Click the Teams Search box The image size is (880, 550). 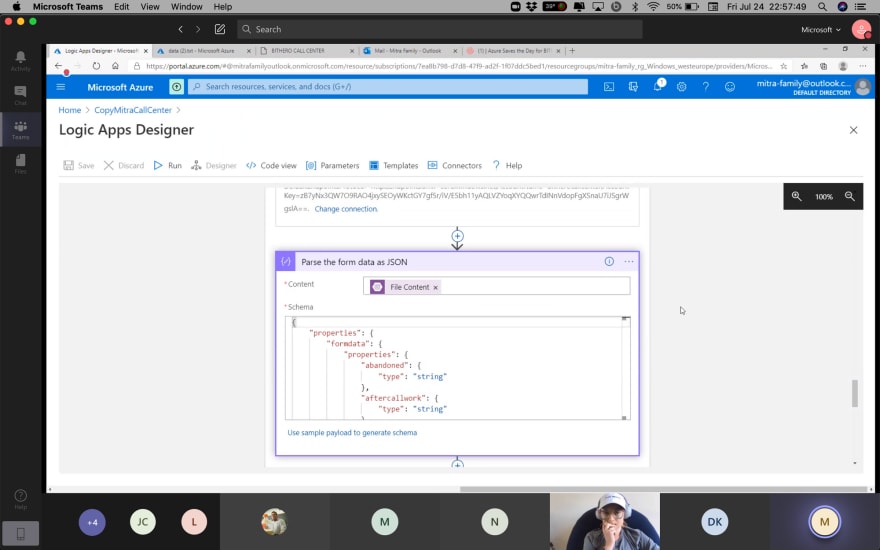click(x=439, y=29)
